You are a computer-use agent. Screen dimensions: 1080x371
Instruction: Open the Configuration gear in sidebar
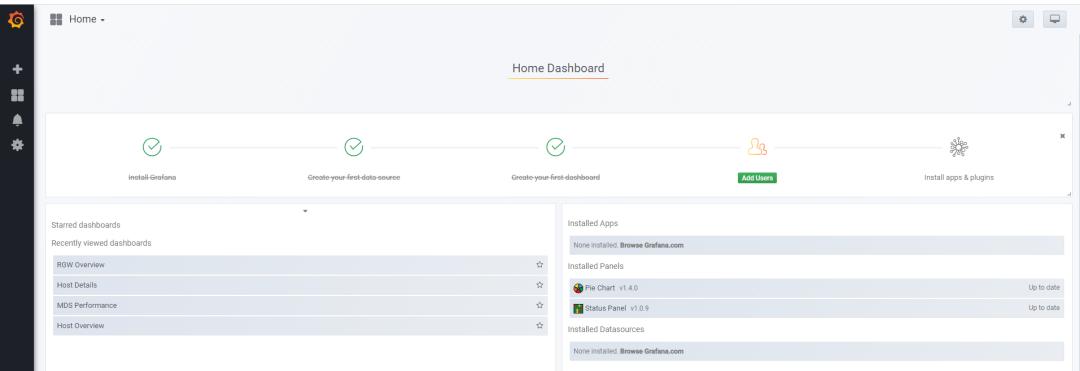pos(17,145)
